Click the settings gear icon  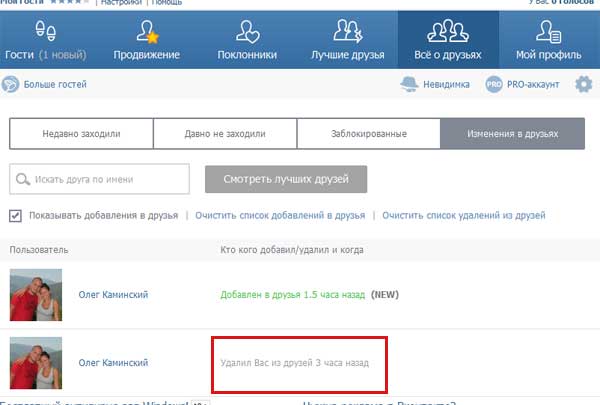(x=583, y=85)
